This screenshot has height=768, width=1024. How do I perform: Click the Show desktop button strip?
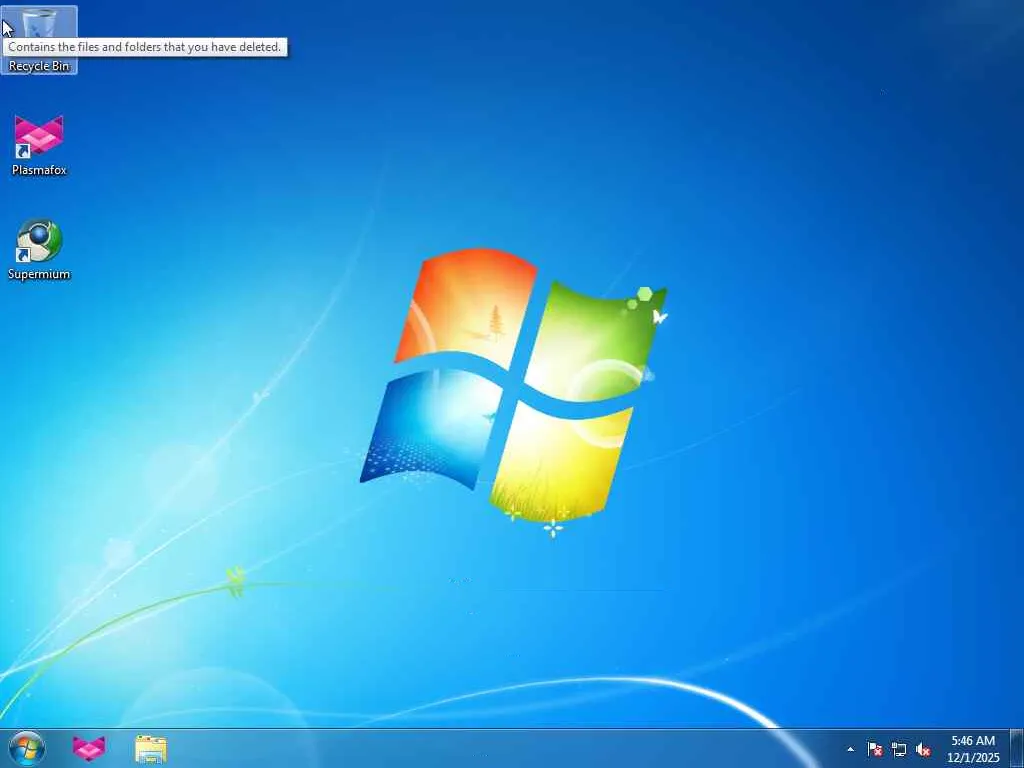point(1017,748)
